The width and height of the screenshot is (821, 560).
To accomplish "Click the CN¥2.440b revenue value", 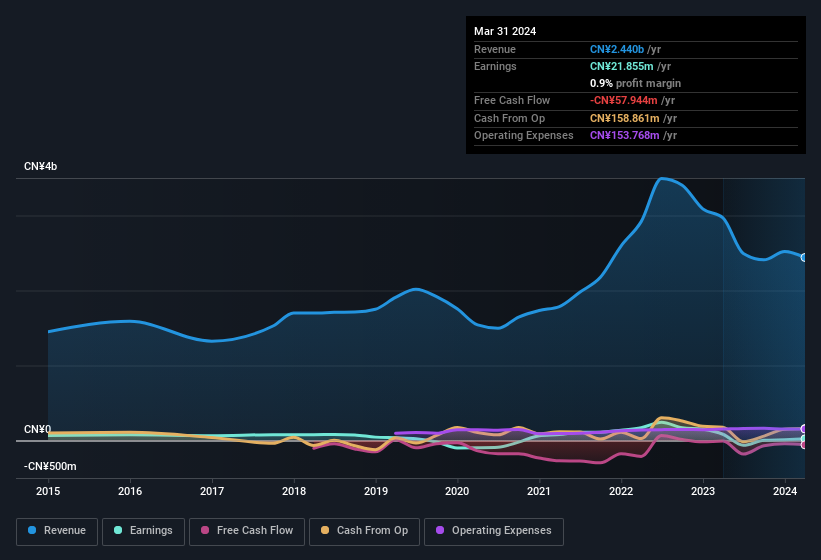I will coord(617,49).
